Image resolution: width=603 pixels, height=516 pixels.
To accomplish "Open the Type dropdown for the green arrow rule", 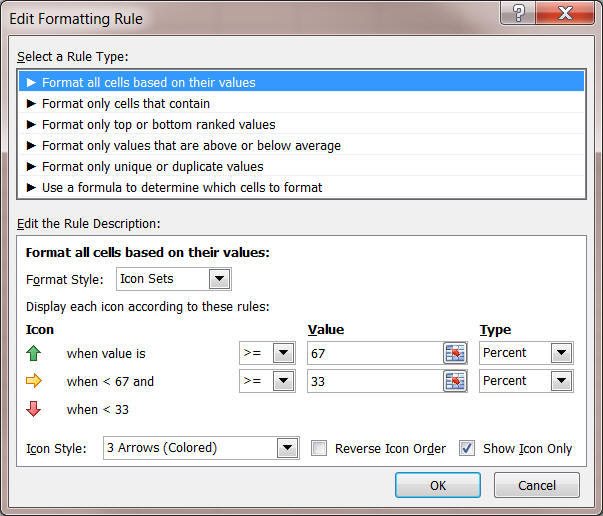I will click(561, 353).
